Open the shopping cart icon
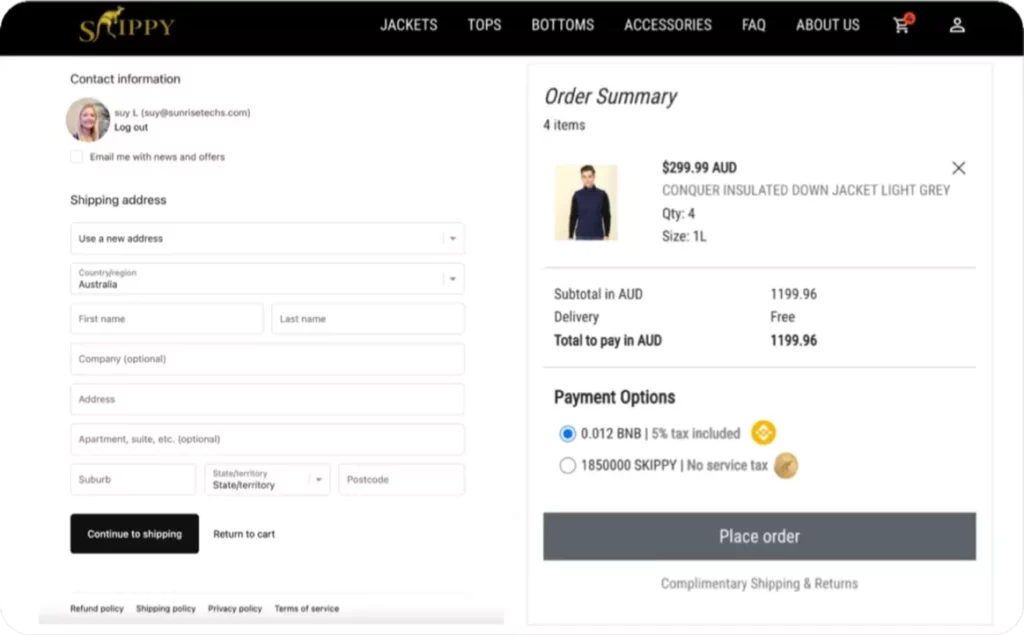Viewport: 1024px width, 635px height. (x=903, y=24)
